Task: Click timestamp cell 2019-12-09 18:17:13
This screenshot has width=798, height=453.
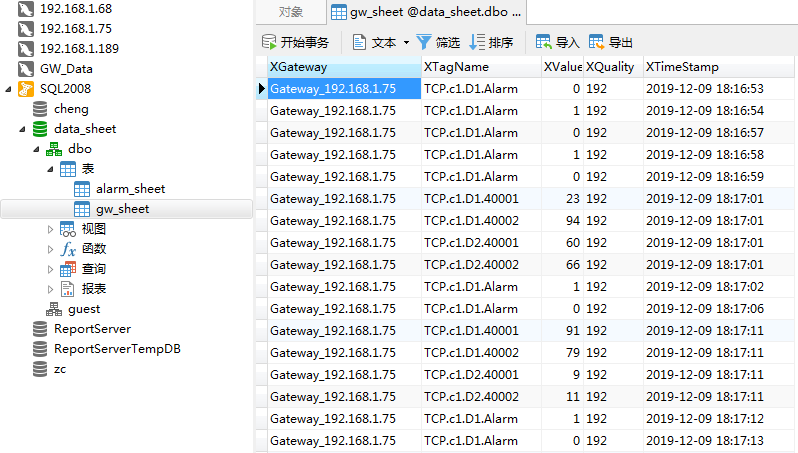Action: point(719,441)
